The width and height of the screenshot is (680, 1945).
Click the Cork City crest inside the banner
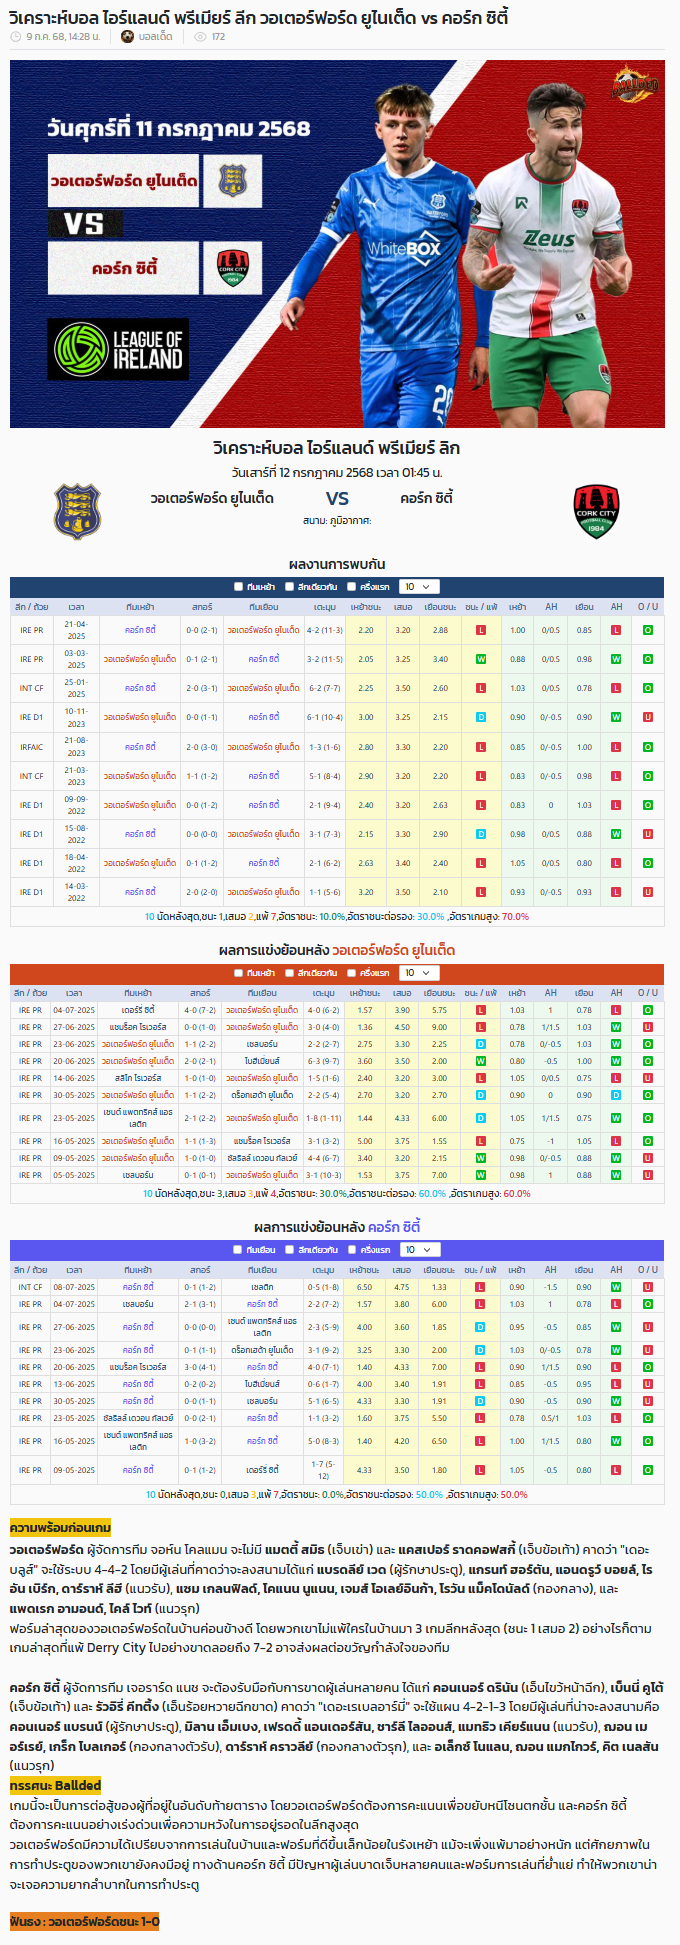click(232, 268)
